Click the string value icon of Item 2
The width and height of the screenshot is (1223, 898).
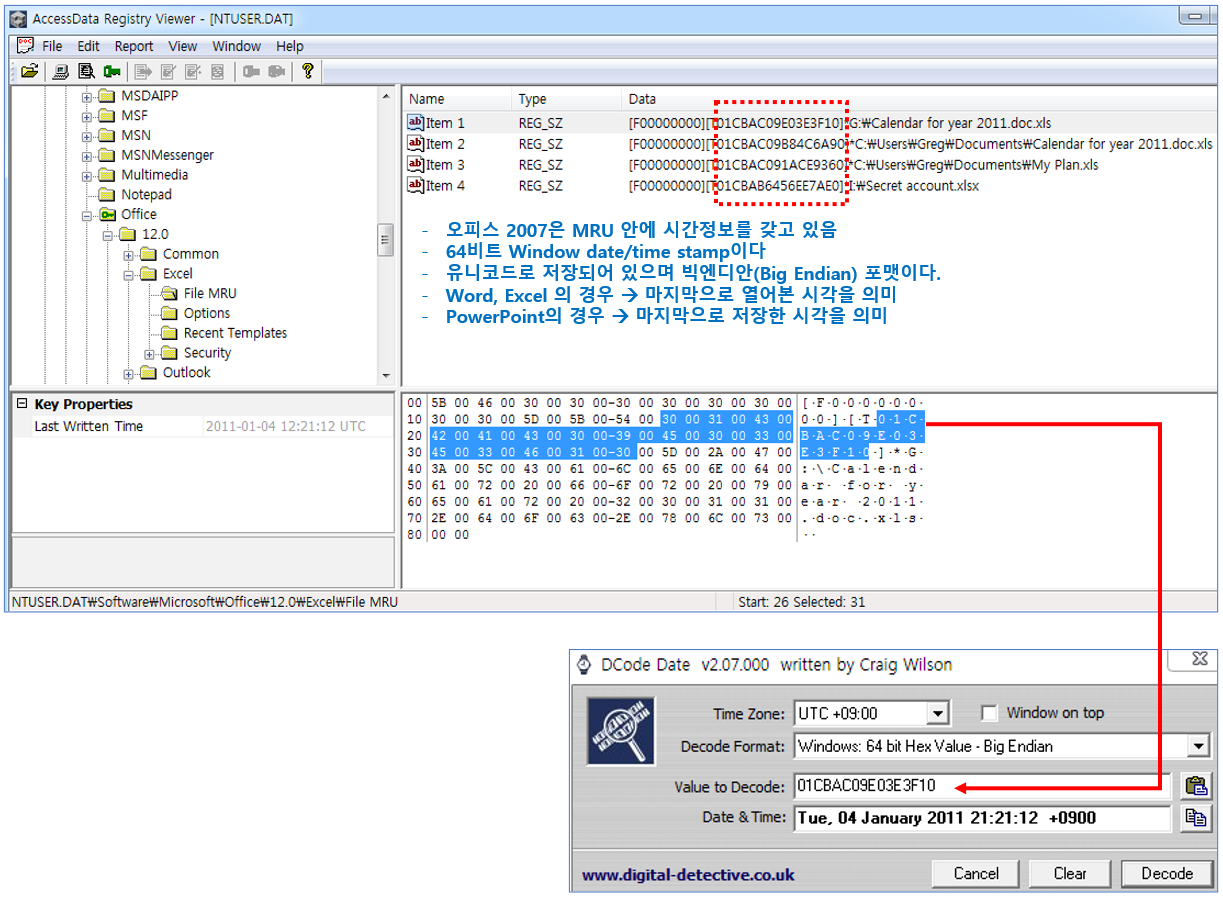[416, 144]
